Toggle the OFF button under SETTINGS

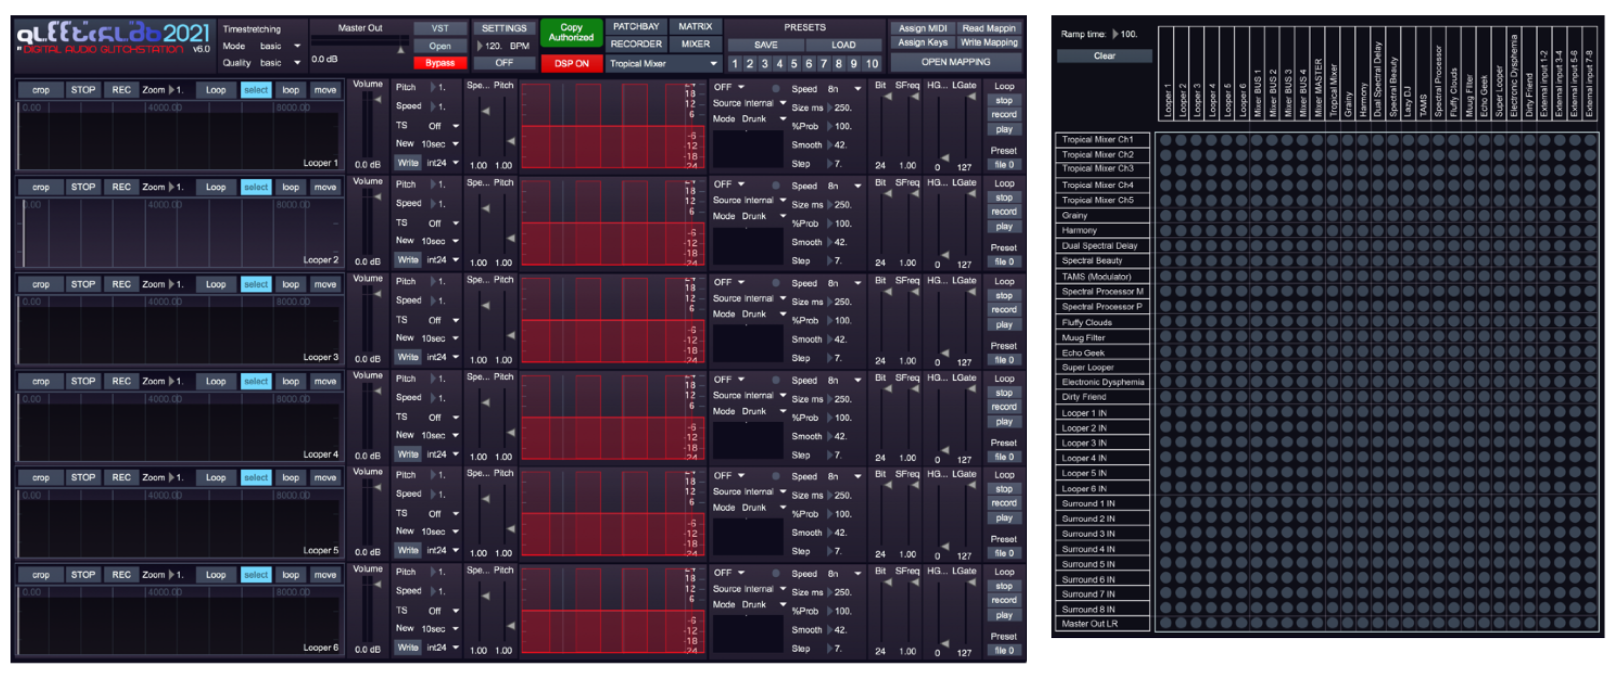click(504, 63)
